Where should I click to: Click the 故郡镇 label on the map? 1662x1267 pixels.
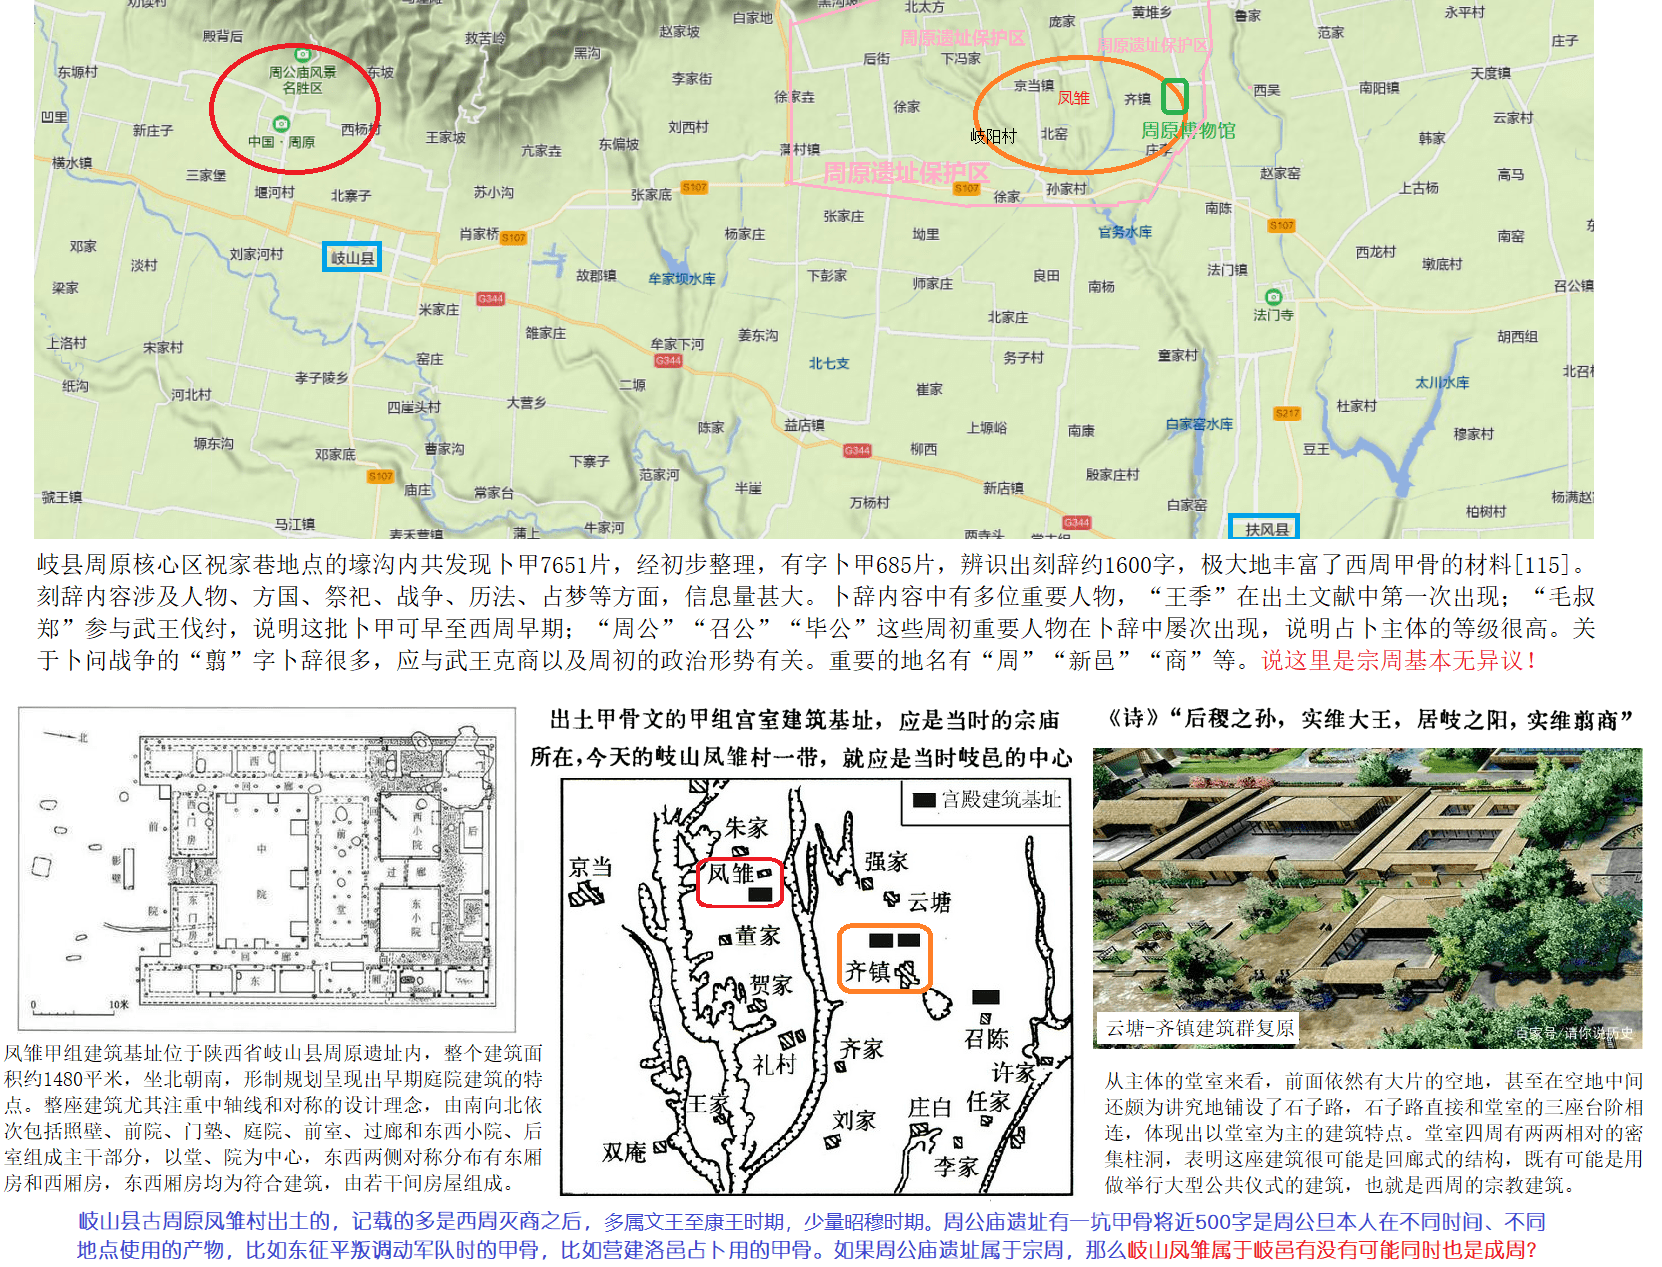point(596,275)
